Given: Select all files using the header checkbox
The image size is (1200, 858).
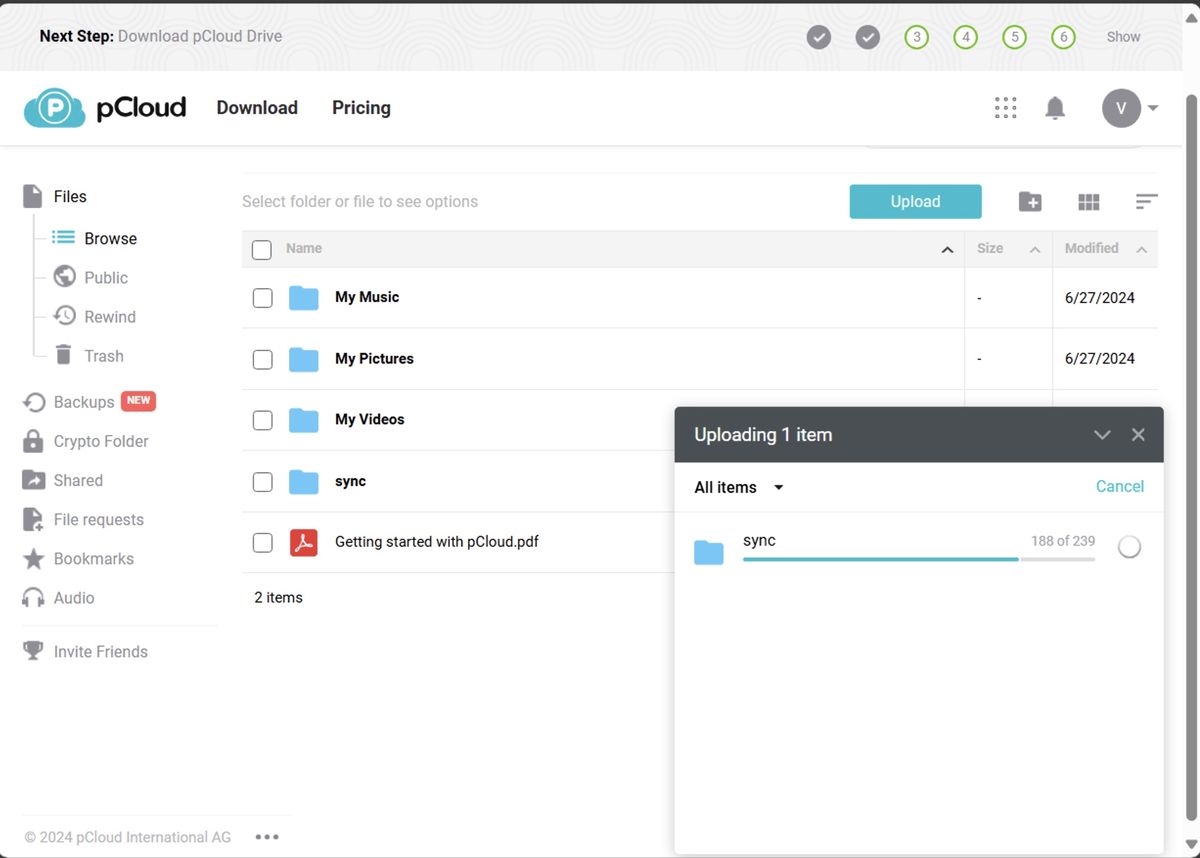Looking at the screenshot, I should click(261, 249).
